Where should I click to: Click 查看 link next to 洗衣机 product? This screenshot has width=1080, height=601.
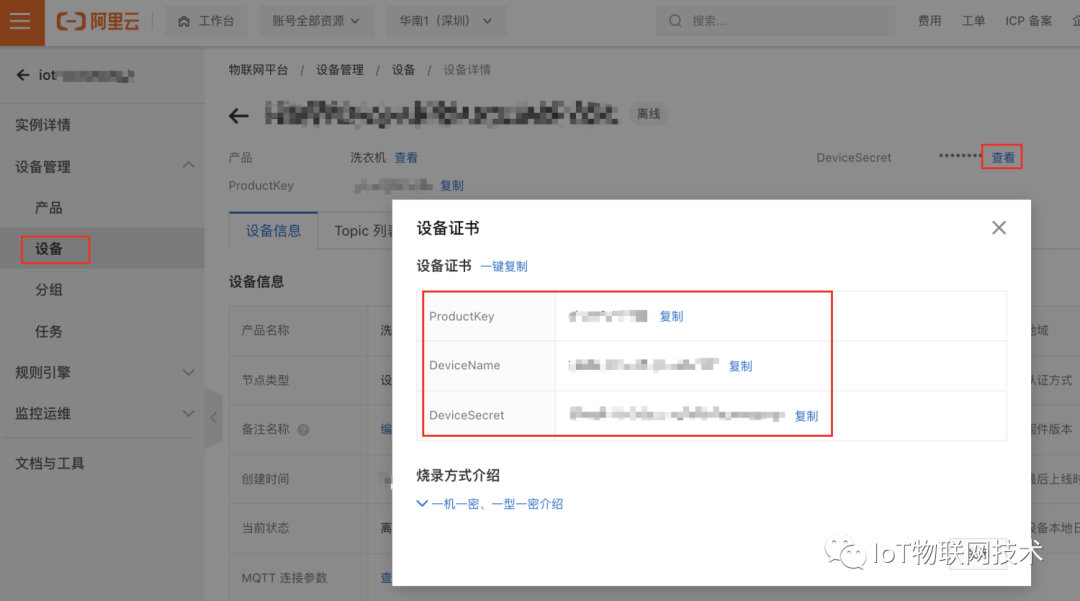[x=406, y=158]
